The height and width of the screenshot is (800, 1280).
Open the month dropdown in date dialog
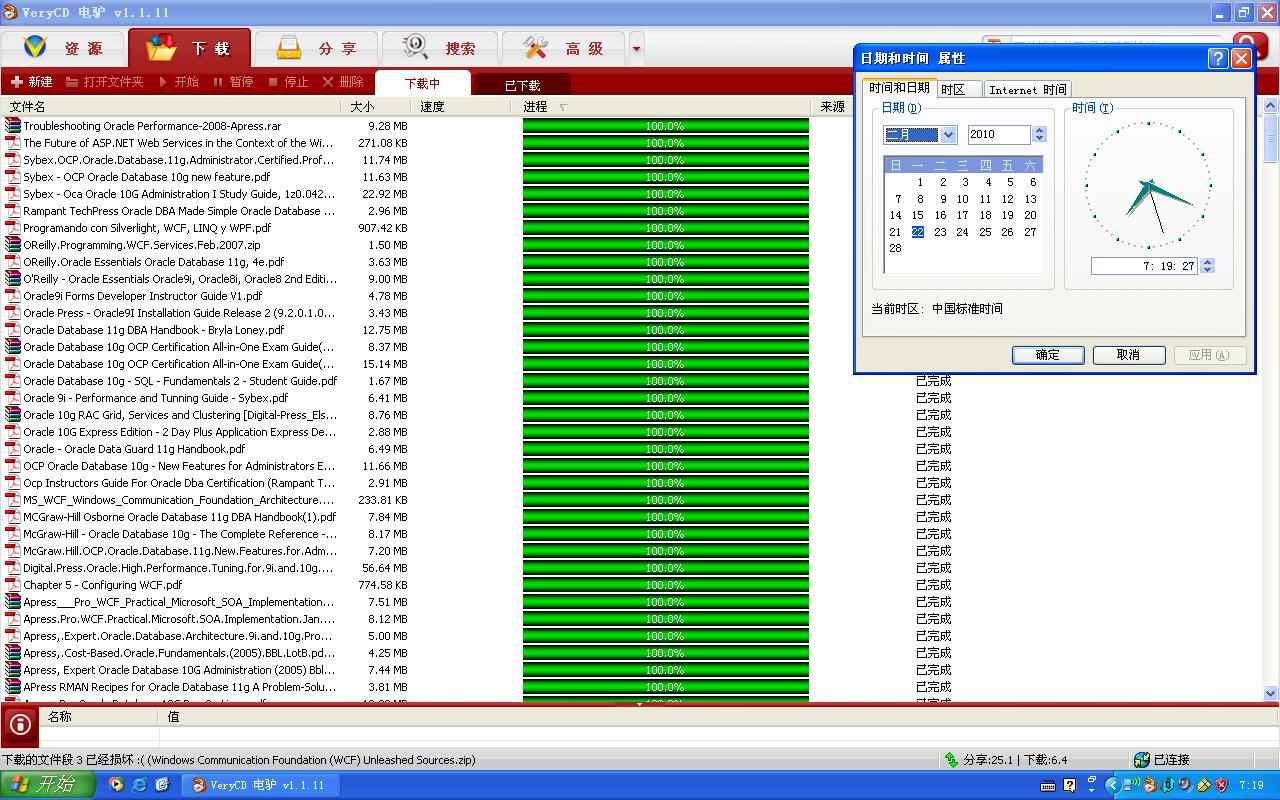click(x=948, y=135)
